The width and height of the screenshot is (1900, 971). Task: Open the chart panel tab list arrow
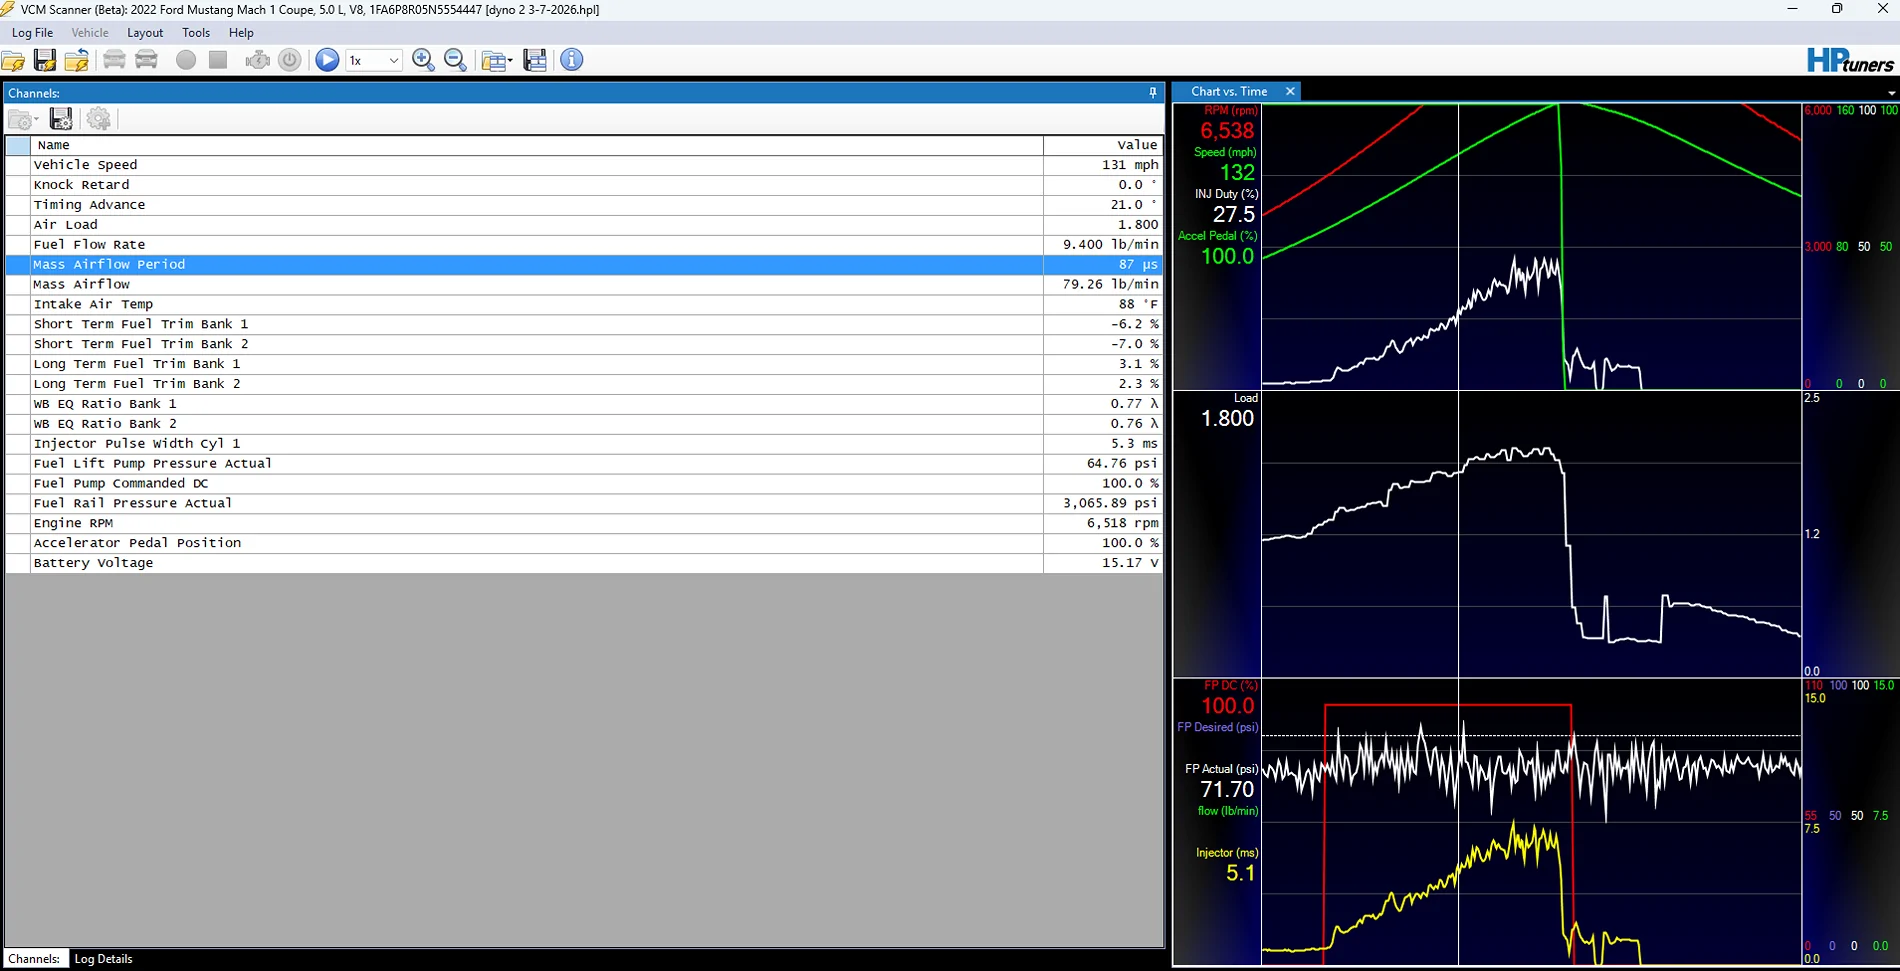coord(1891,93)
